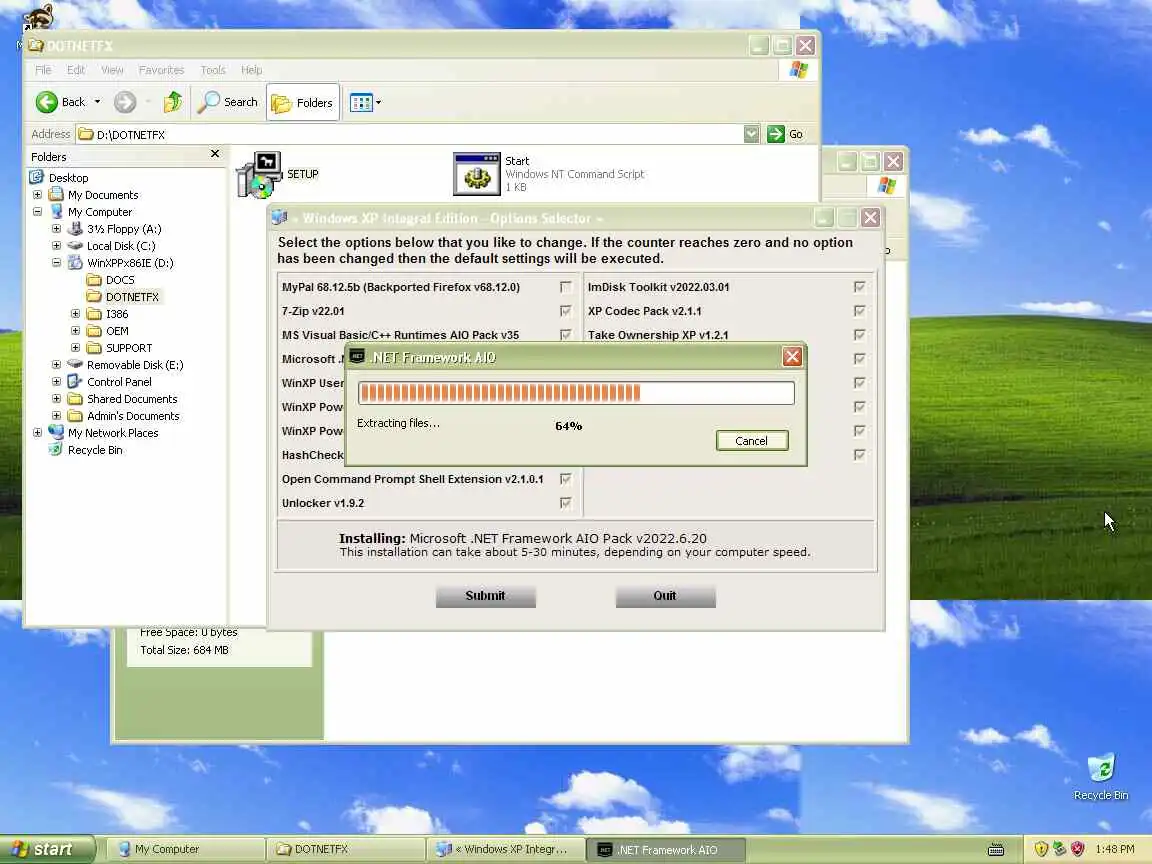Select Local Disk (C:) in tree

(x=121, y=245)
